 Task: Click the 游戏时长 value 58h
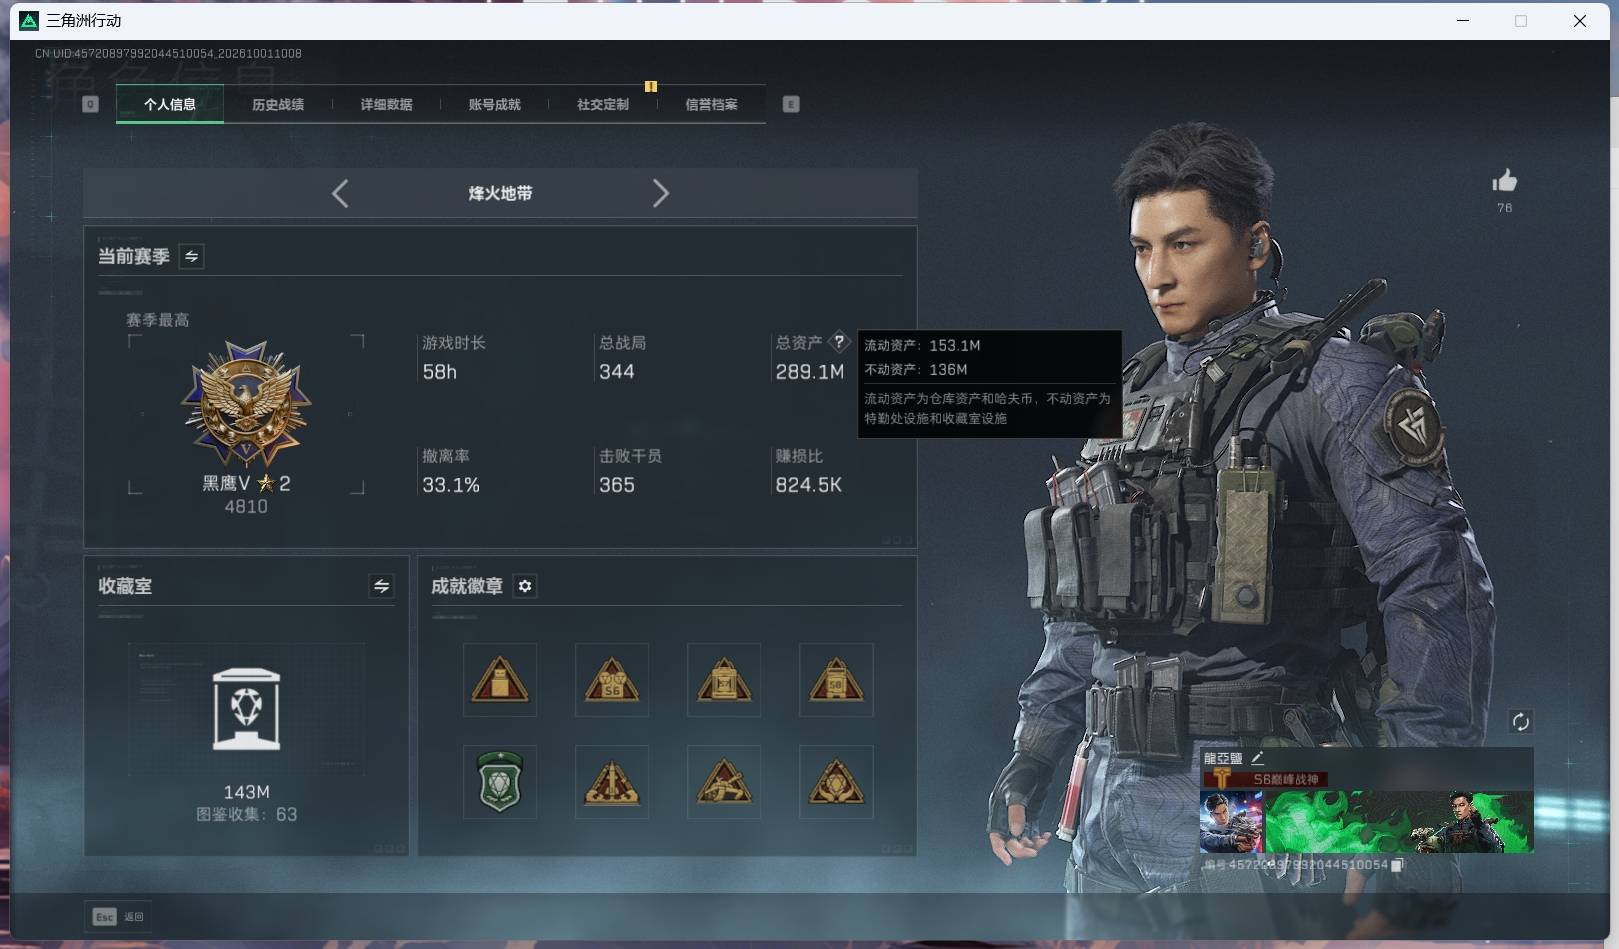[x=439, y=372]
